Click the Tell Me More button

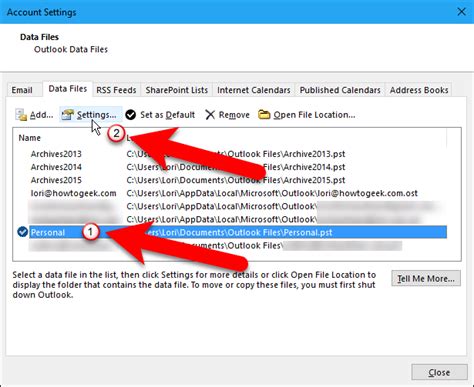click(426, 278)
